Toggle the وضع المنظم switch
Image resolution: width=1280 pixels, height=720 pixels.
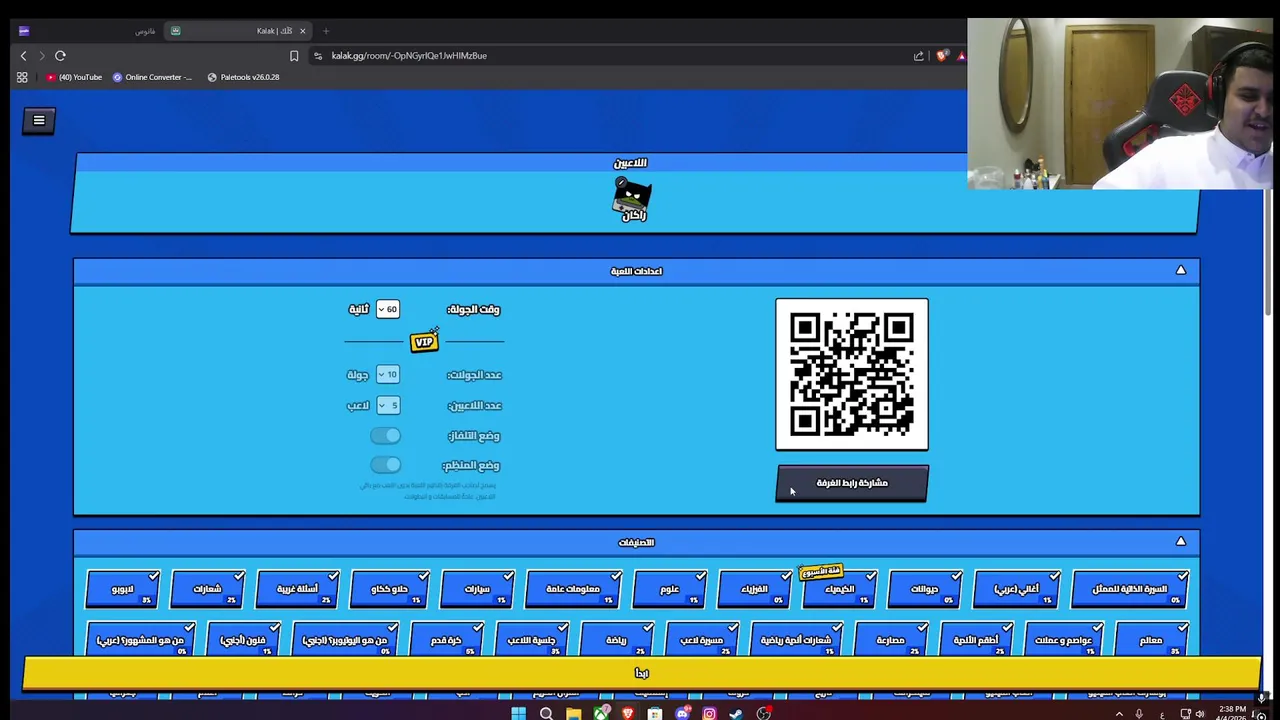385,465
